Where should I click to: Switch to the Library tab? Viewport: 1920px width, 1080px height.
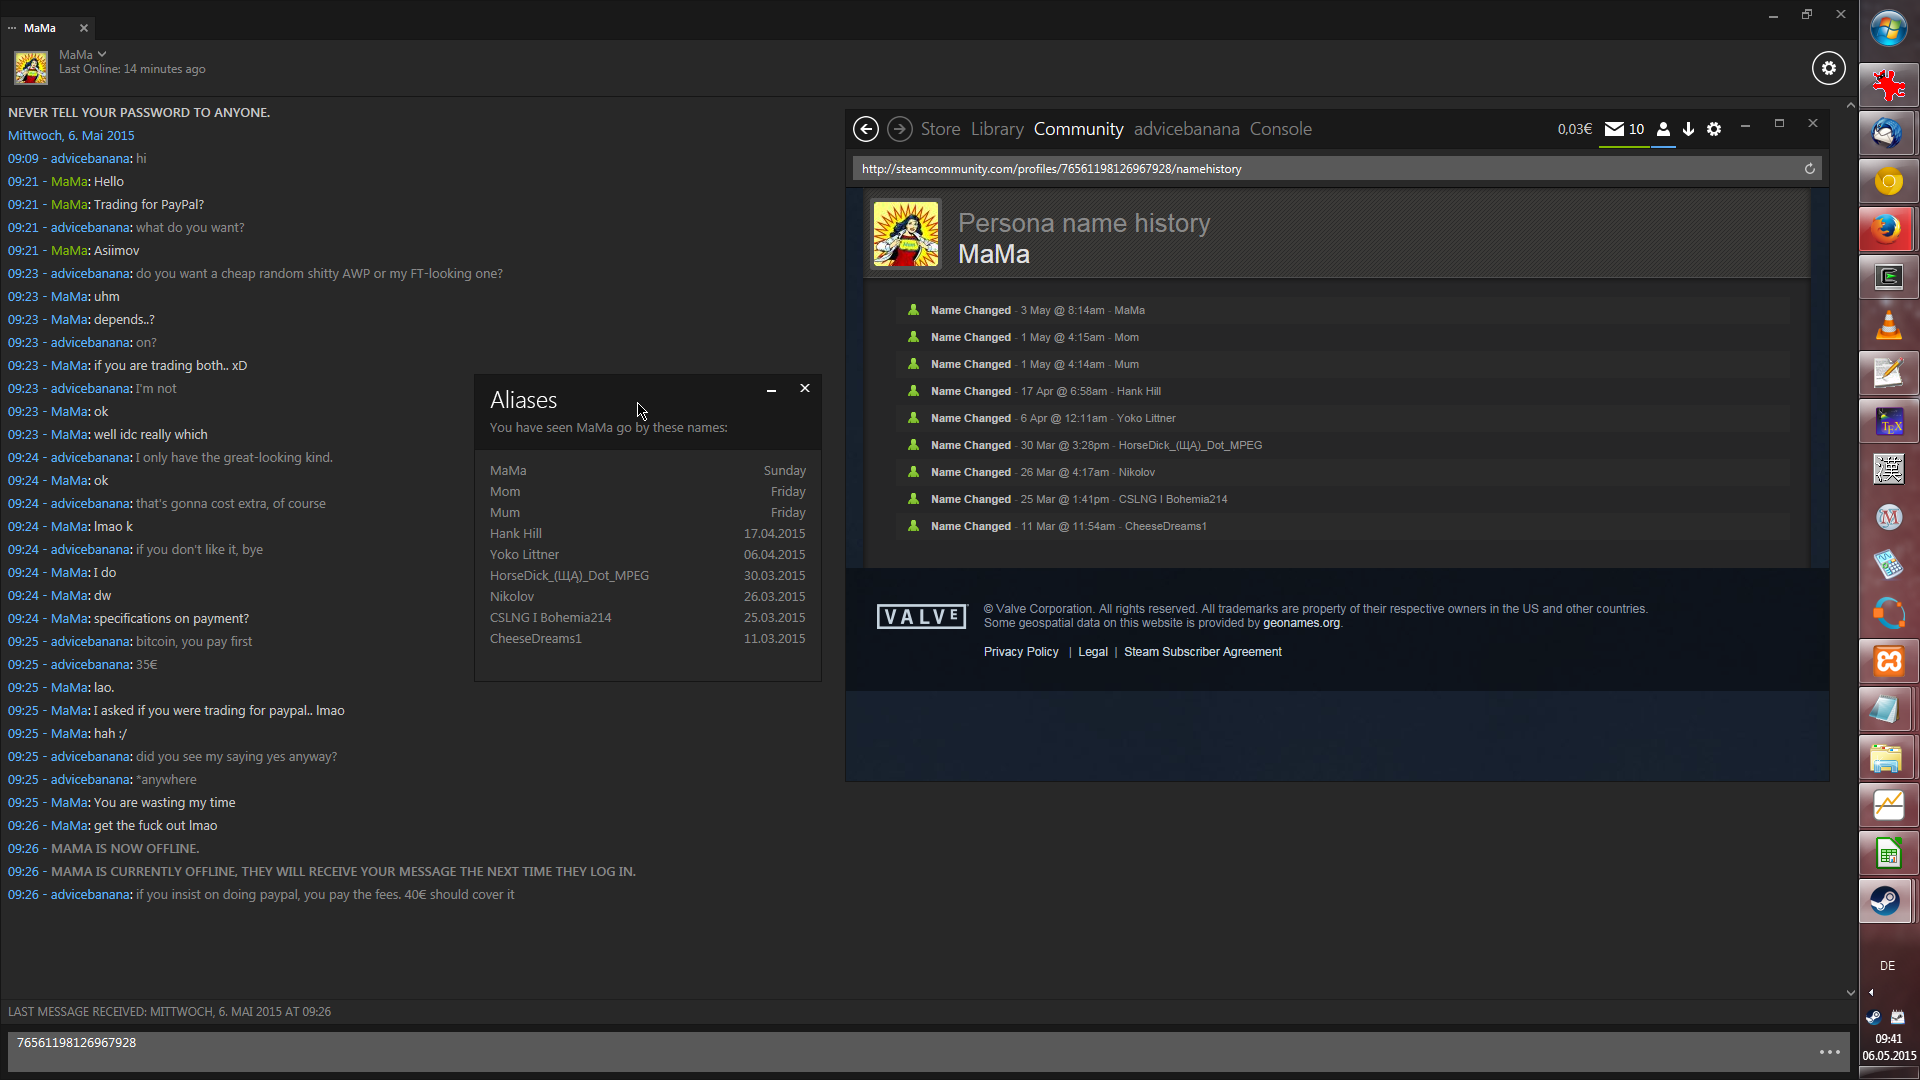(997, 129)
